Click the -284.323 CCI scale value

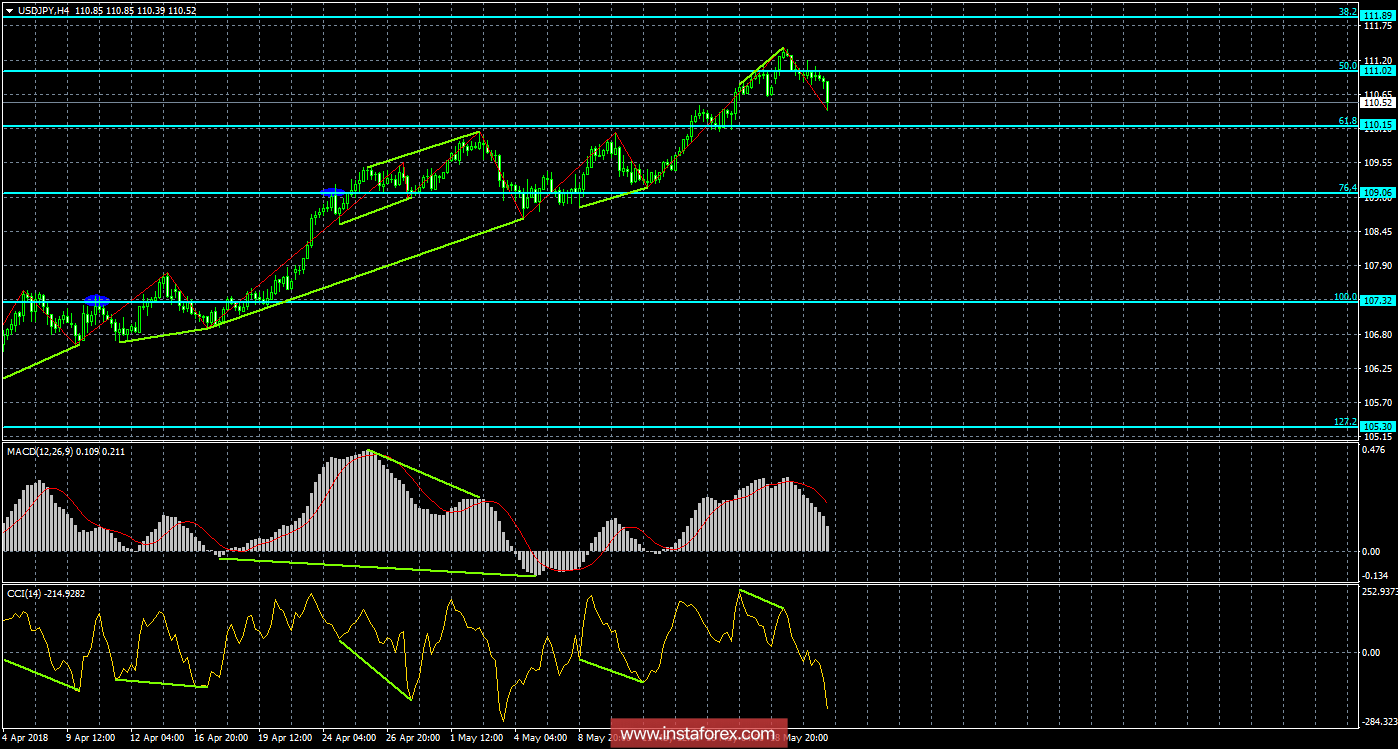(1380, 722)
